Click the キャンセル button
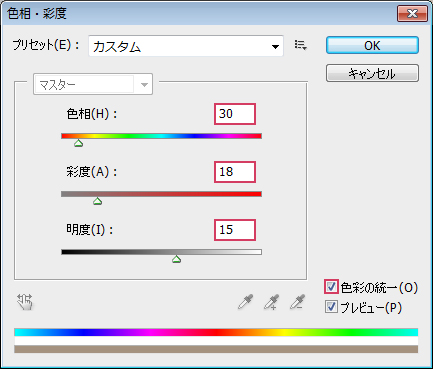Screen dimensions: 433x369 tap(372, 73)
